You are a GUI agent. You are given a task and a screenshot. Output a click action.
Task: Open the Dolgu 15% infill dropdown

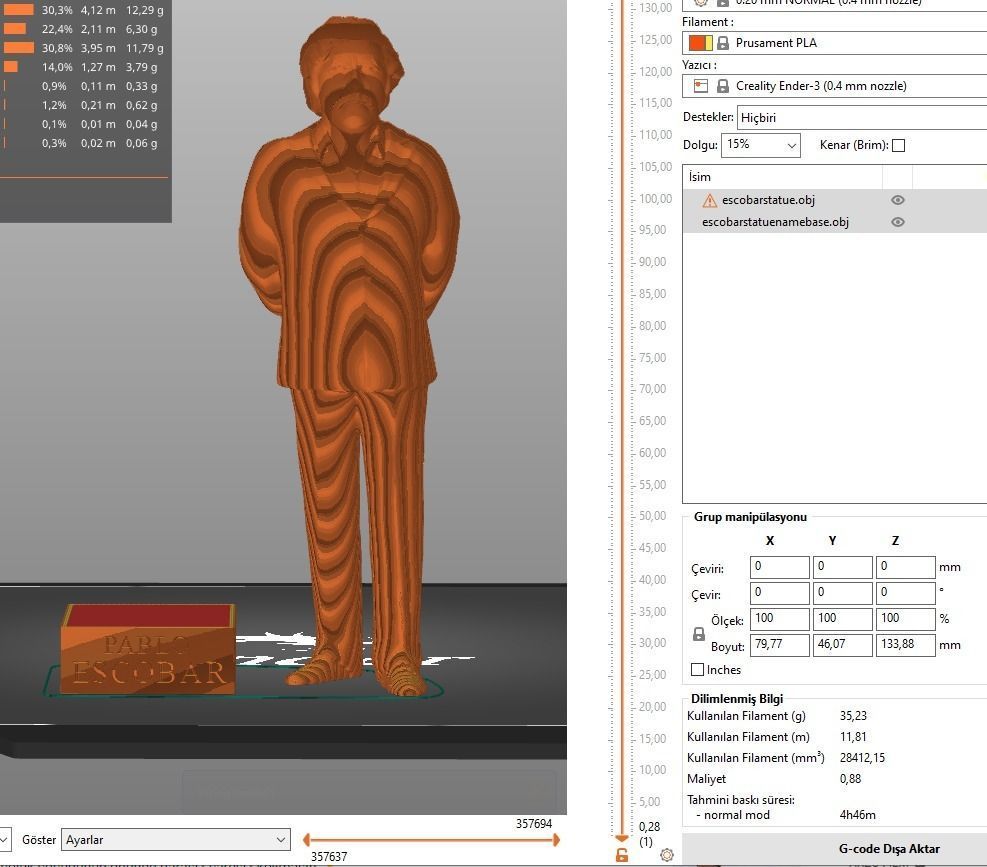click(760, 145)
